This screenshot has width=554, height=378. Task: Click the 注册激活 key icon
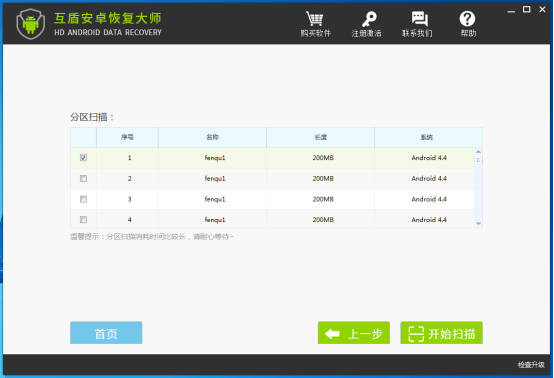pyautogui.click(x=369, y=19)
